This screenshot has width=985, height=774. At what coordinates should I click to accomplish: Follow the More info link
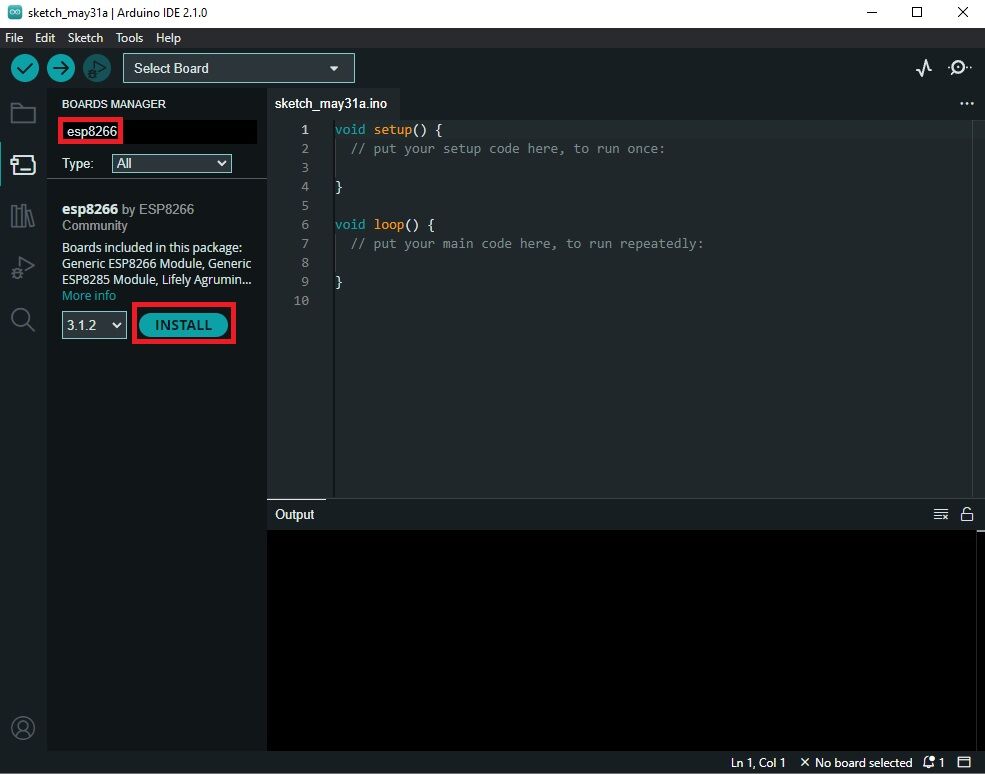[x=89, y=296]
